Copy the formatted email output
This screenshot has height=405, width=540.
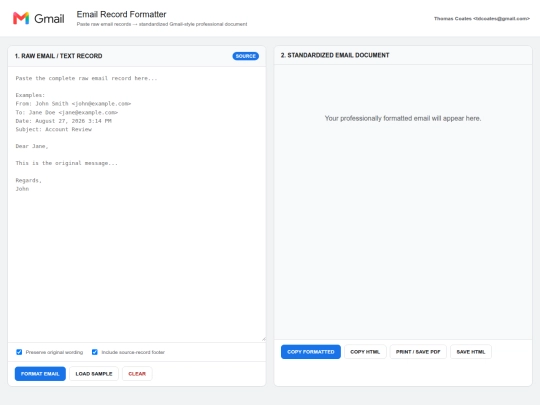(311, 352)
